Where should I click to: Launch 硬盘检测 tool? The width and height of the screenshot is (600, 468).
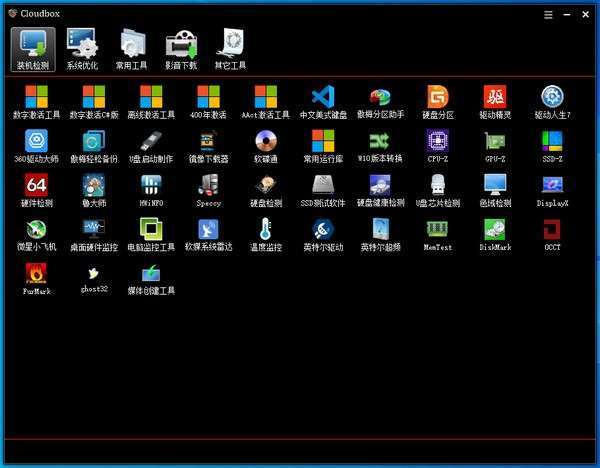pos(266,191)
